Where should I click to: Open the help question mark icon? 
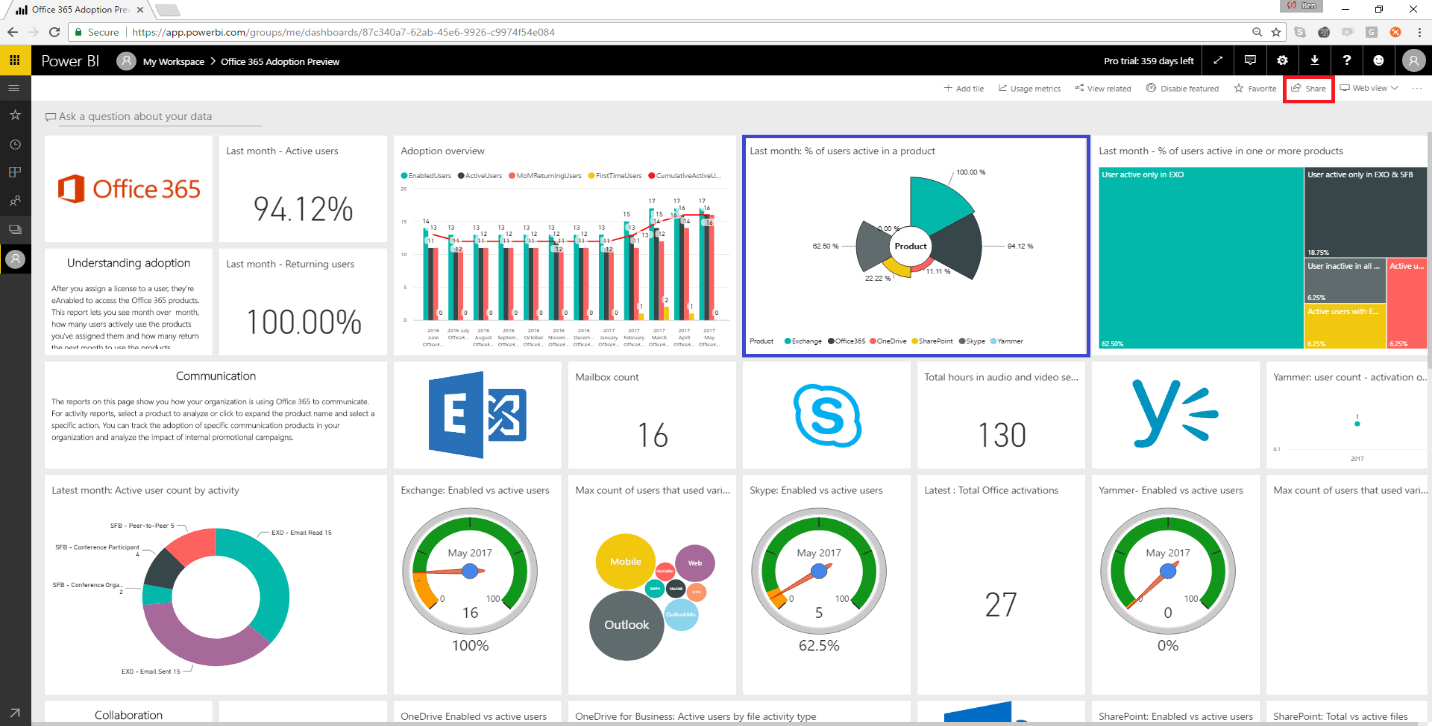1347,60
